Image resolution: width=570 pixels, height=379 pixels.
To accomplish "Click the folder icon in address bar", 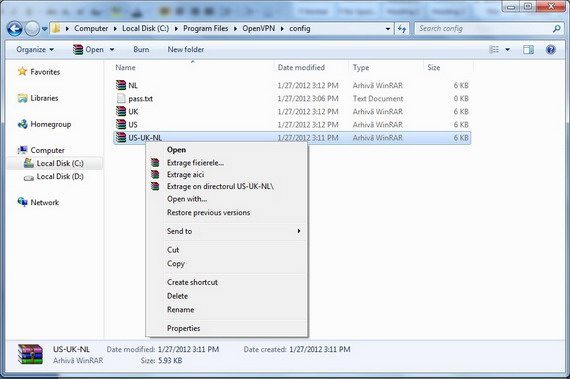I will point(56,28).
